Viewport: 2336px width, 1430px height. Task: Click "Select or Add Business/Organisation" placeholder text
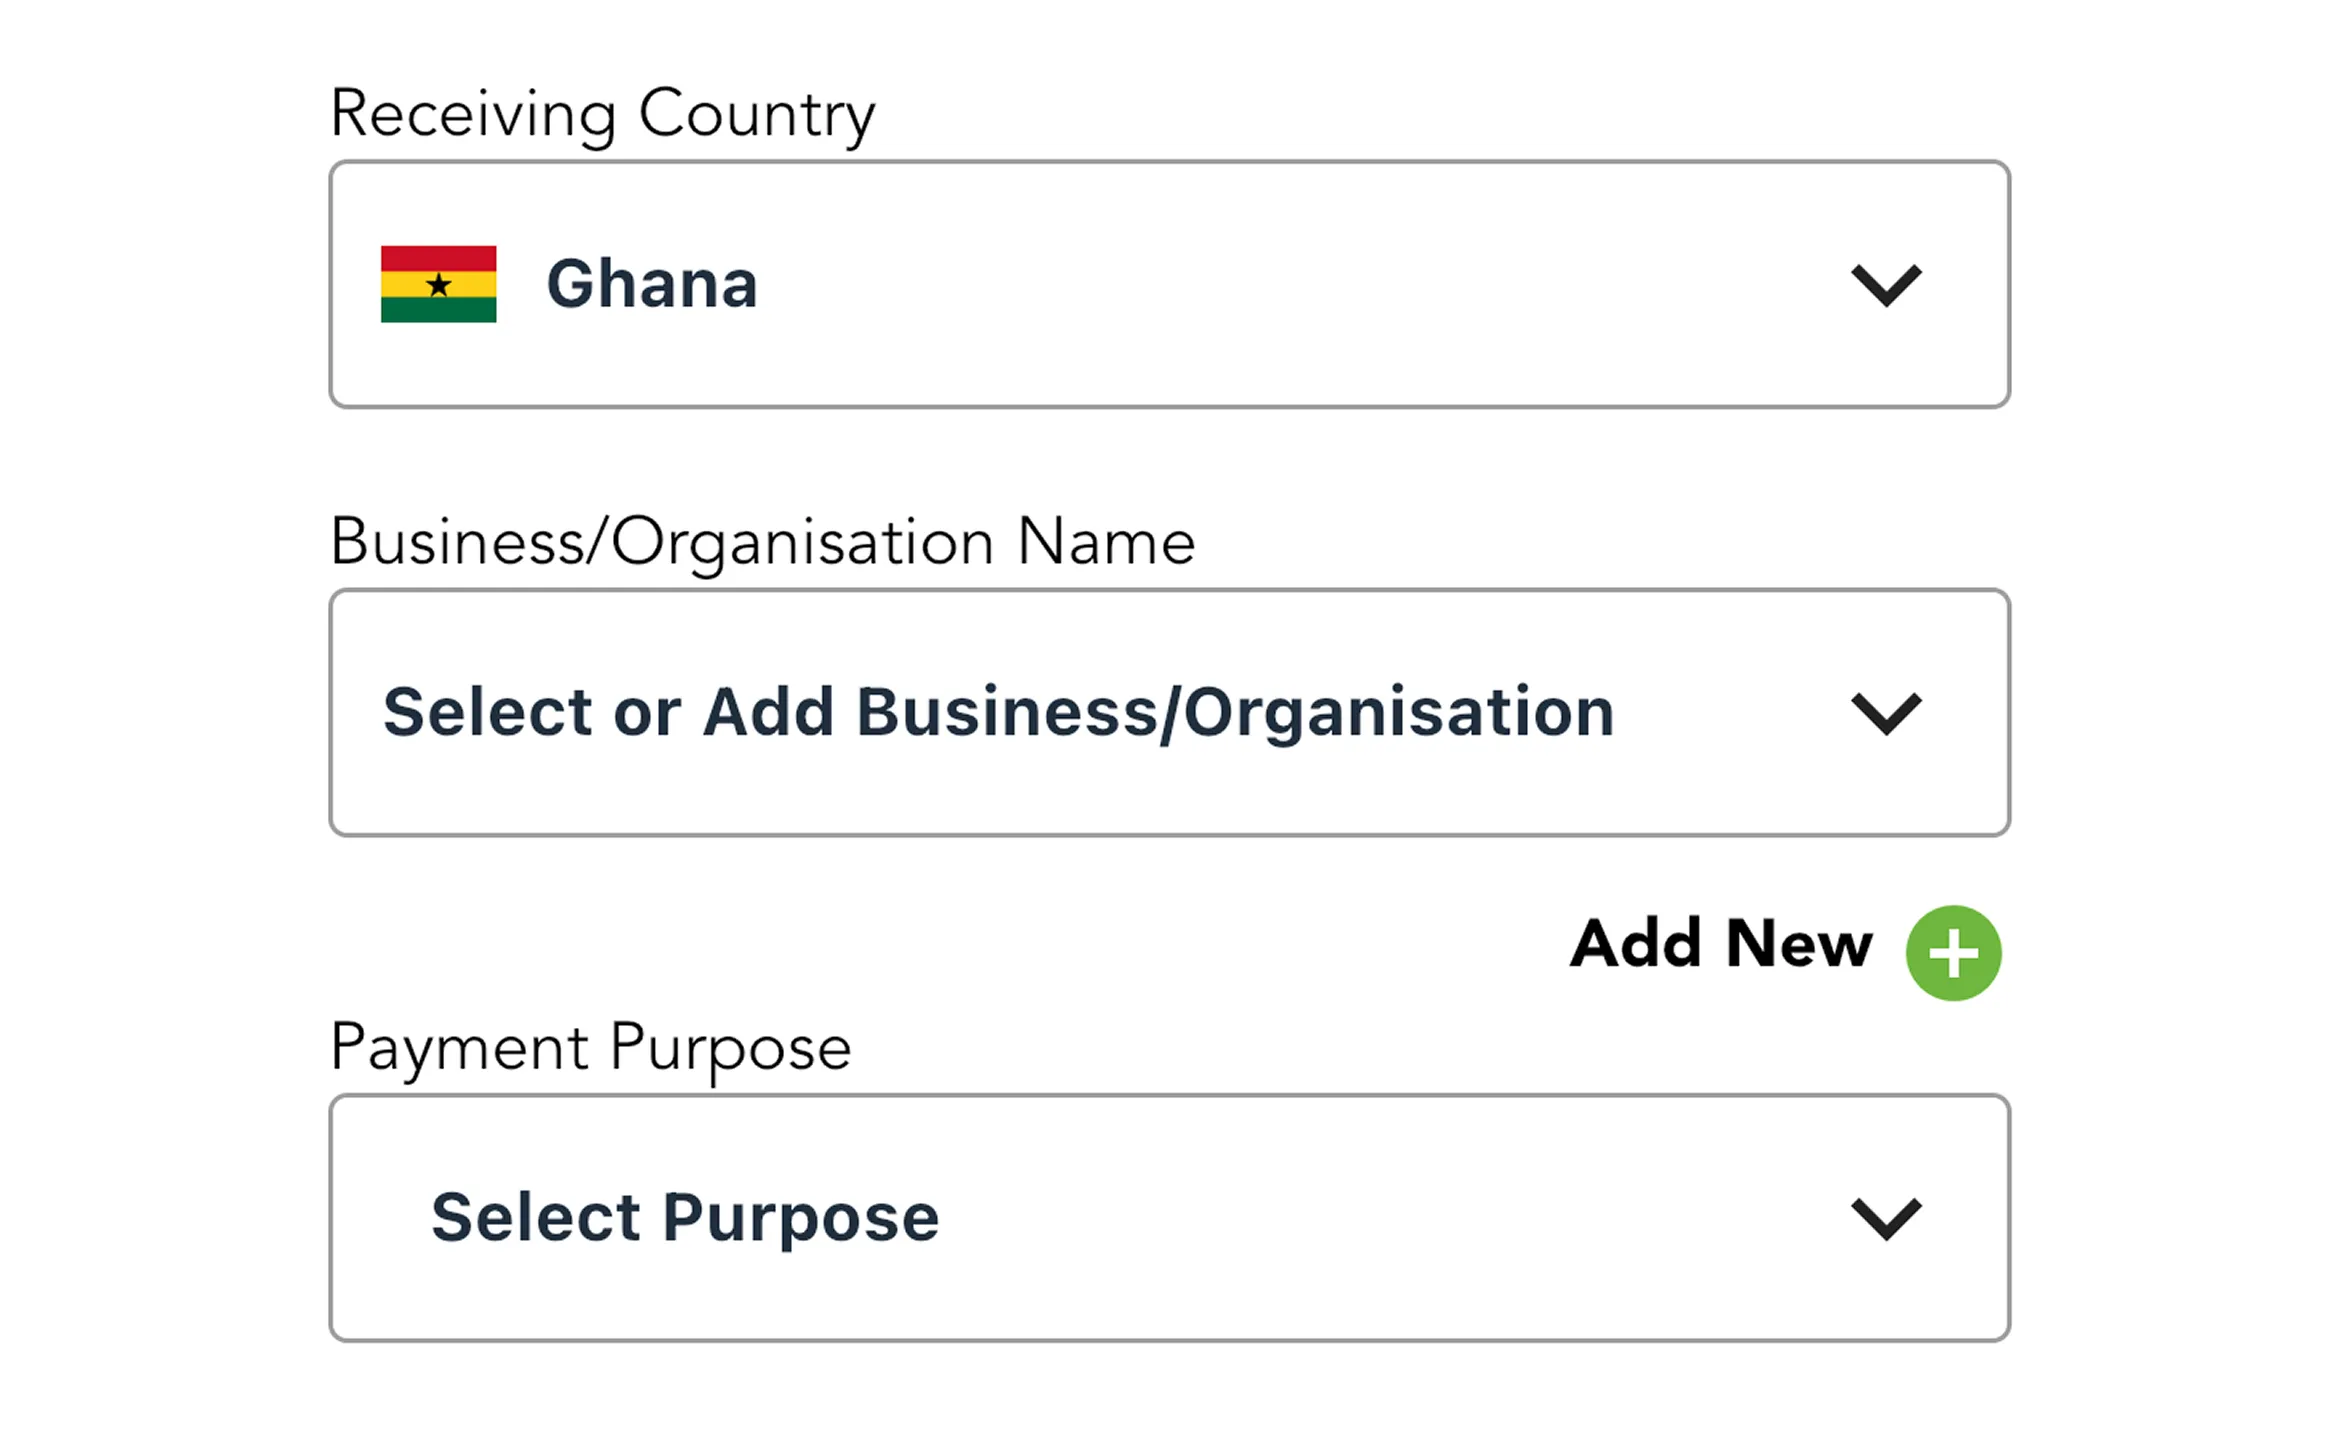click(x=998, y=712)
